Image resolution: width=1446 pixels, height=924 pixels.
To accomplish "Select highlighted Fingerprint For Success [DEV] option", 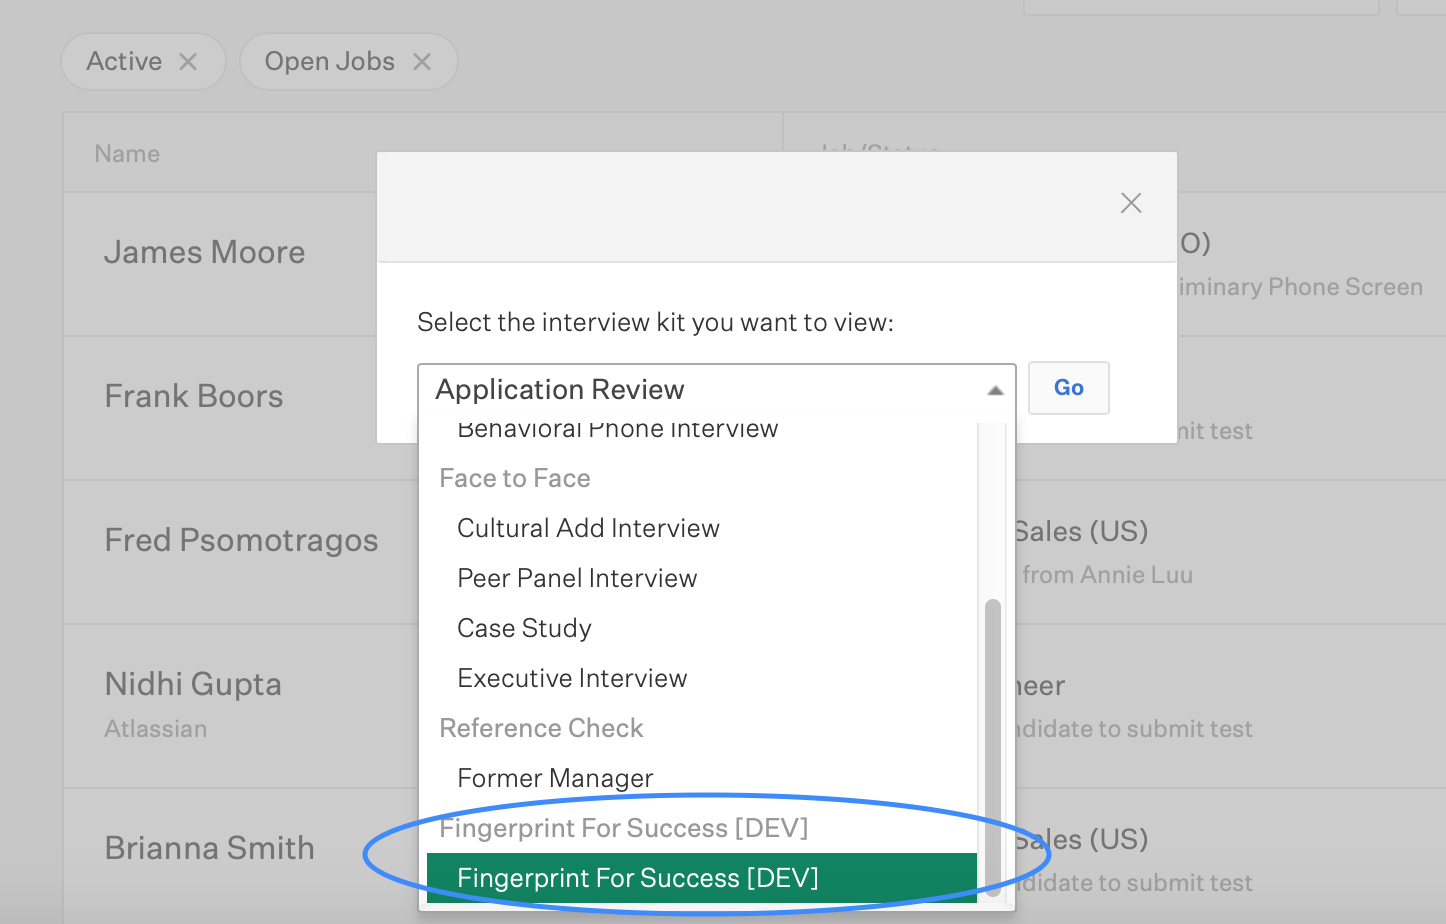I will click(x=638, y=878).
